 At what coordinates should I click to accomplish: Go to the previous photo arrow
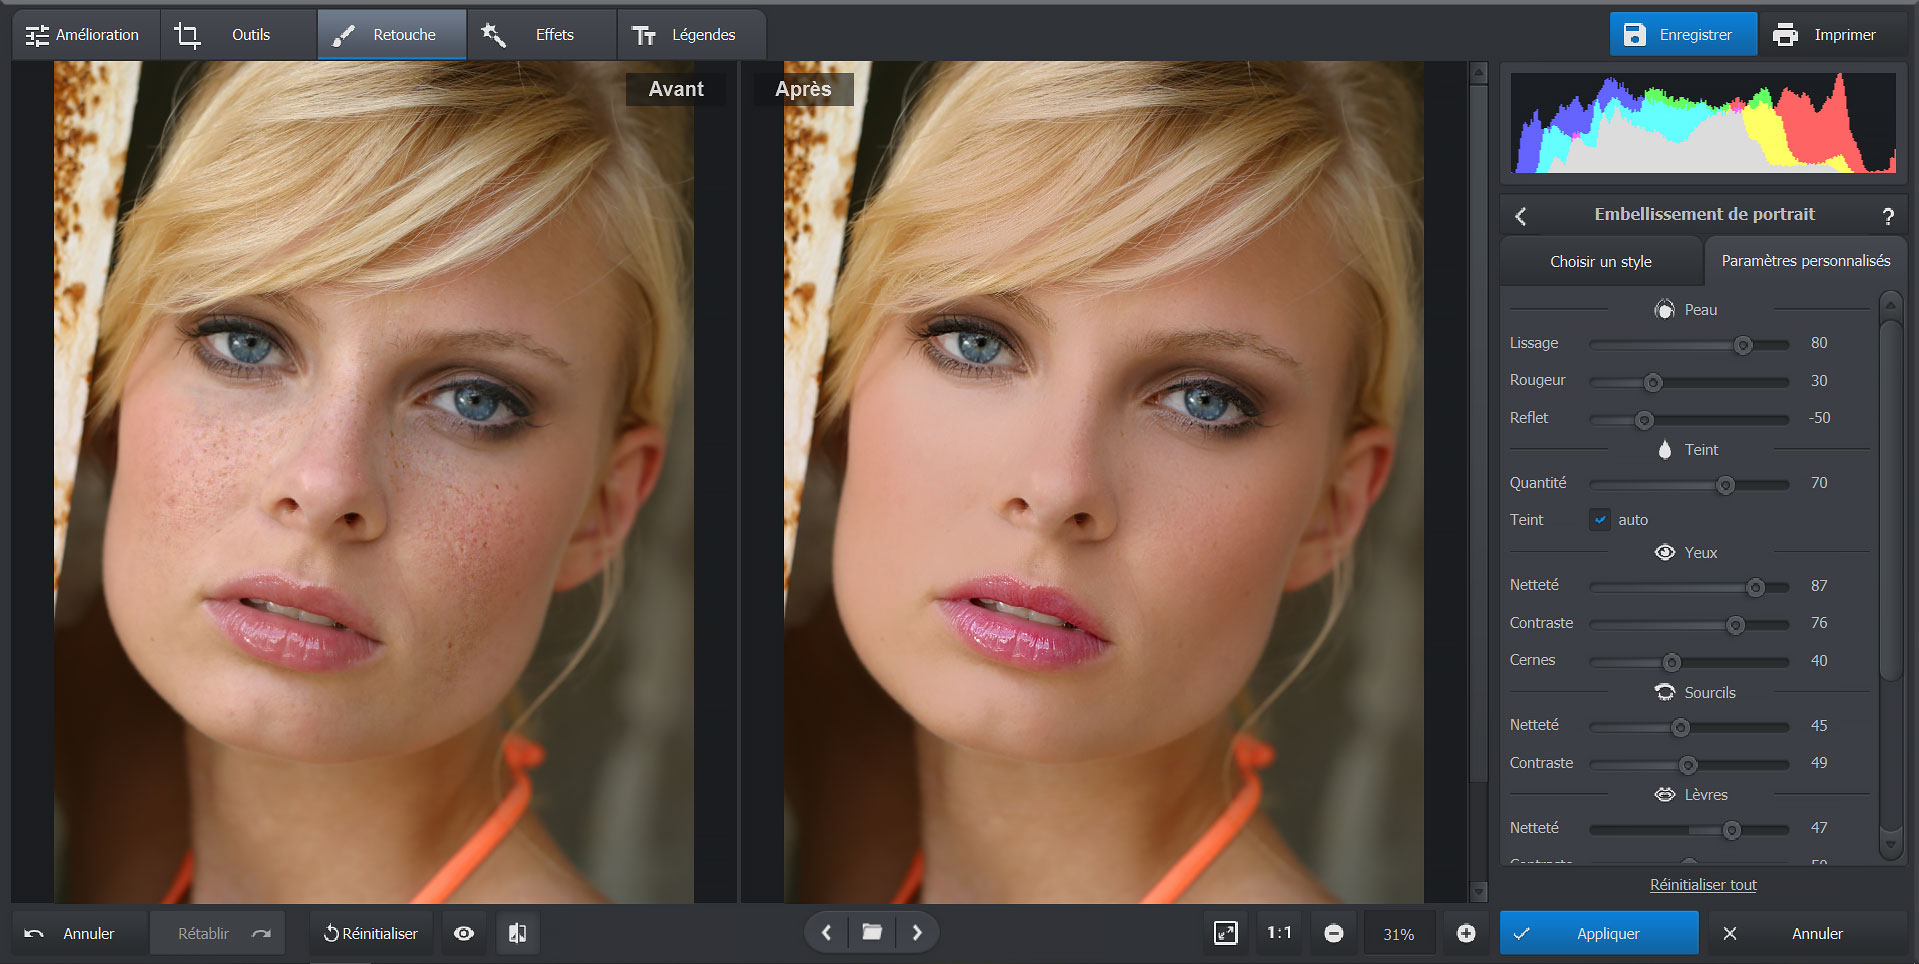(x=827, y=933)
